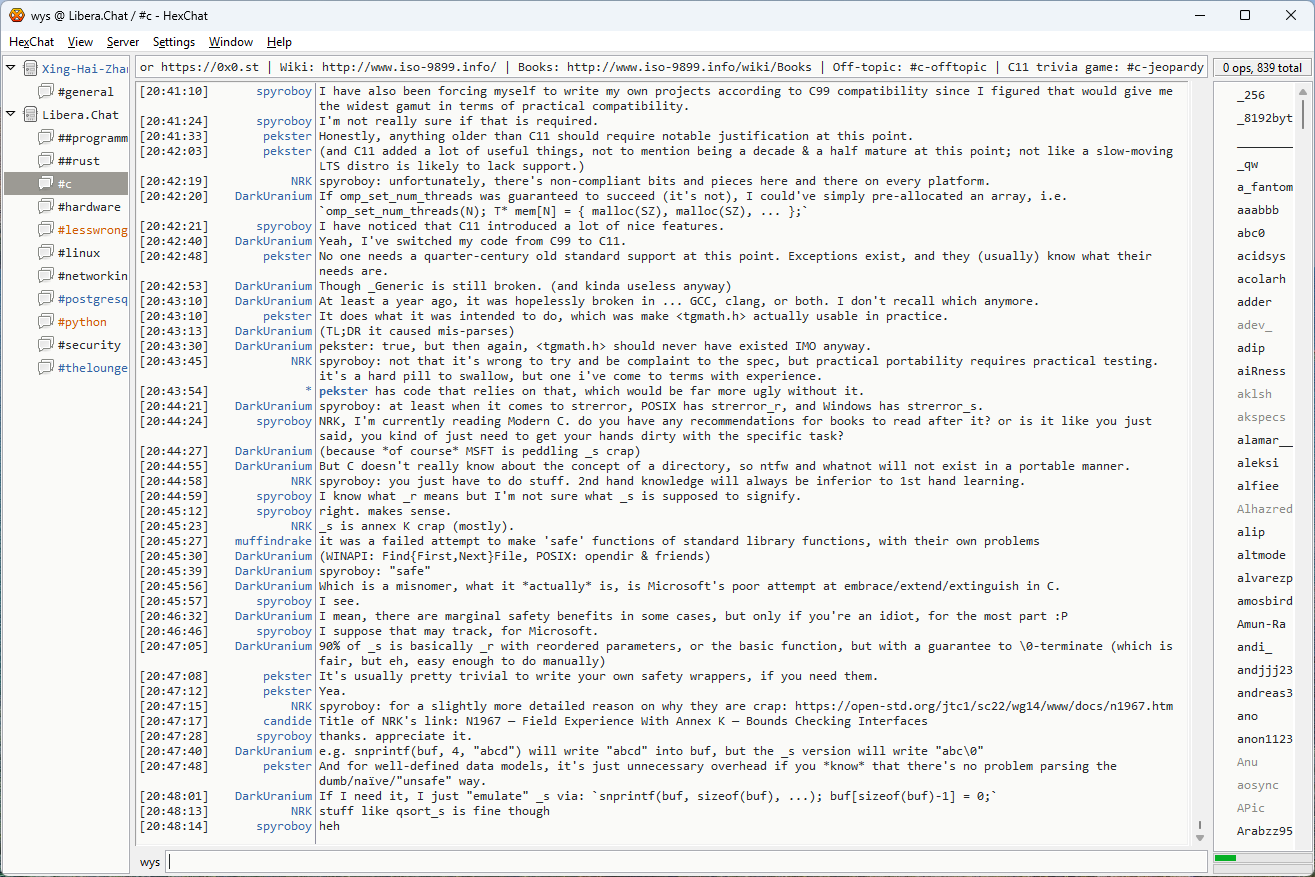Image resolution: width=1315 pixels, height=877 pixels.
Task: Click the chat area scrollbar down arrow
Action: (x=1200, y=837)
